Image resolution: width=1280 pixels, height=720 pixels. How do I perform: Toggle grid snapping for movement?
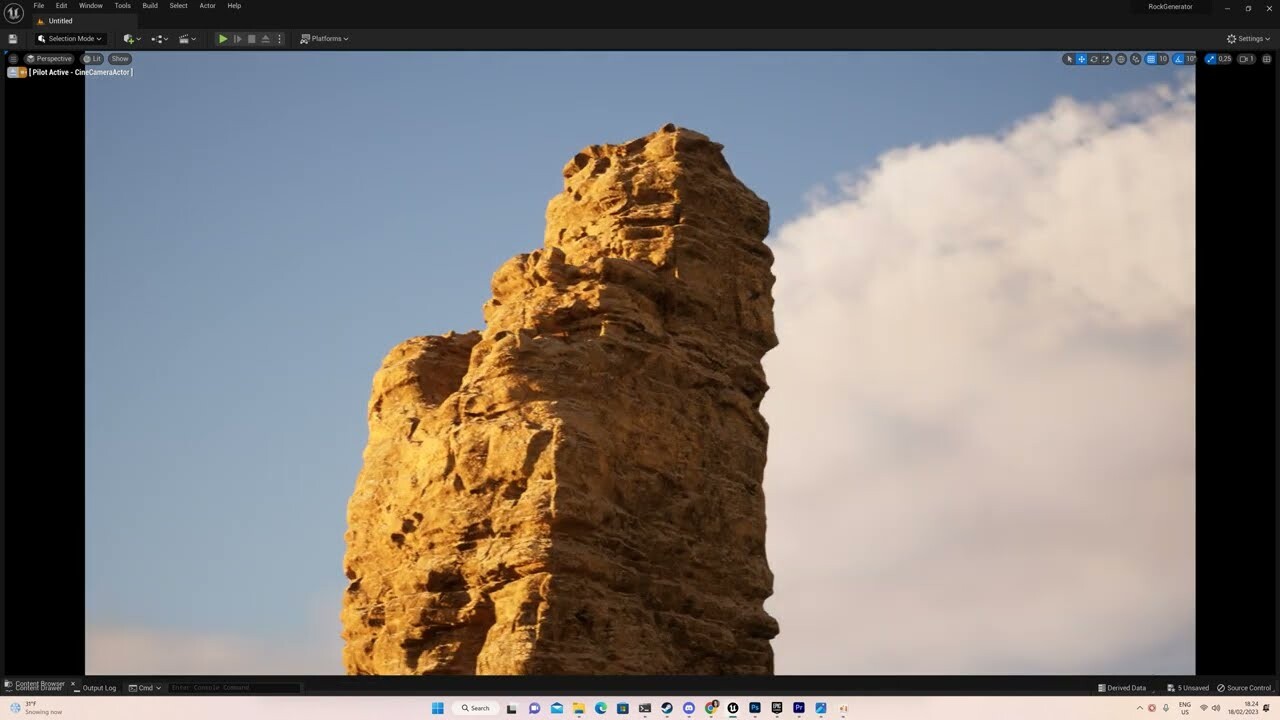(1150, 58)
